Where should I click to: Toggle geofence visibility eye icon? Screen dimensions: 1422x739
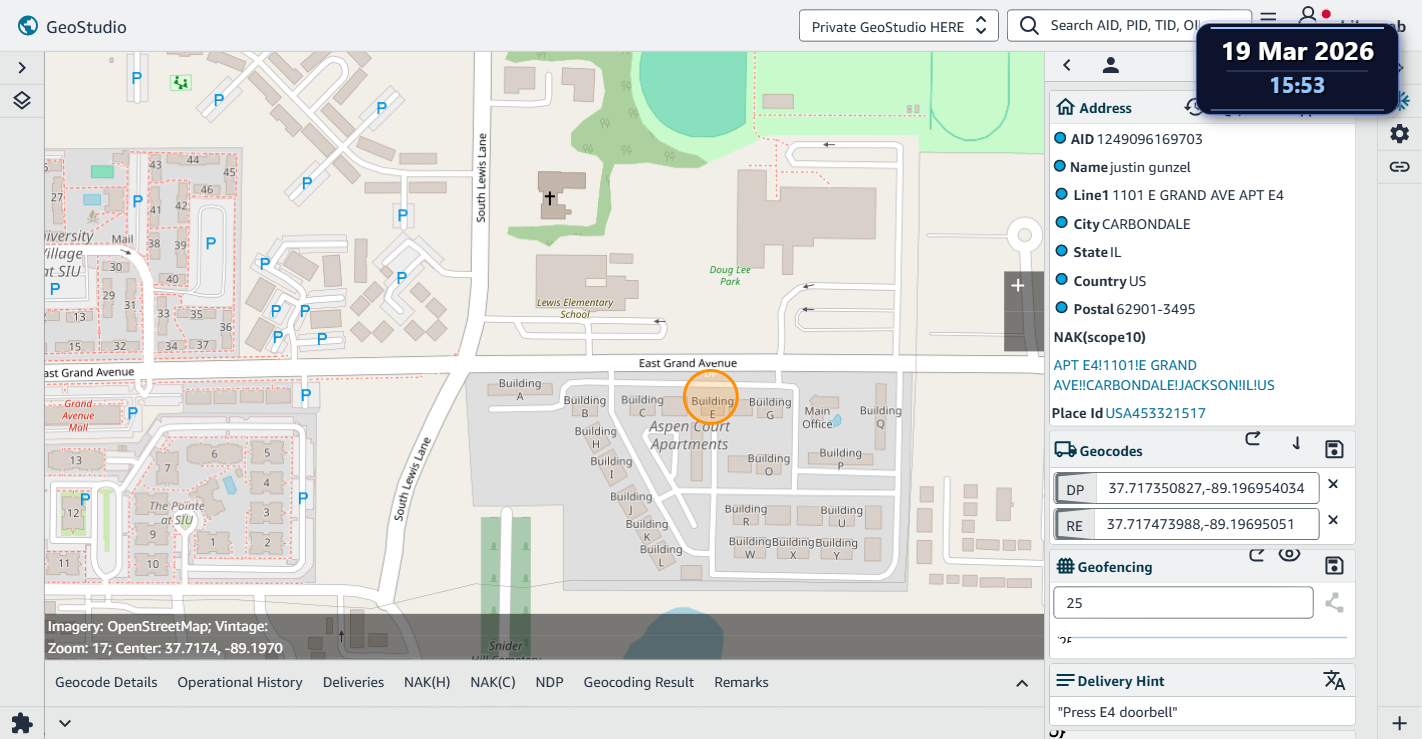point(1289,554)
